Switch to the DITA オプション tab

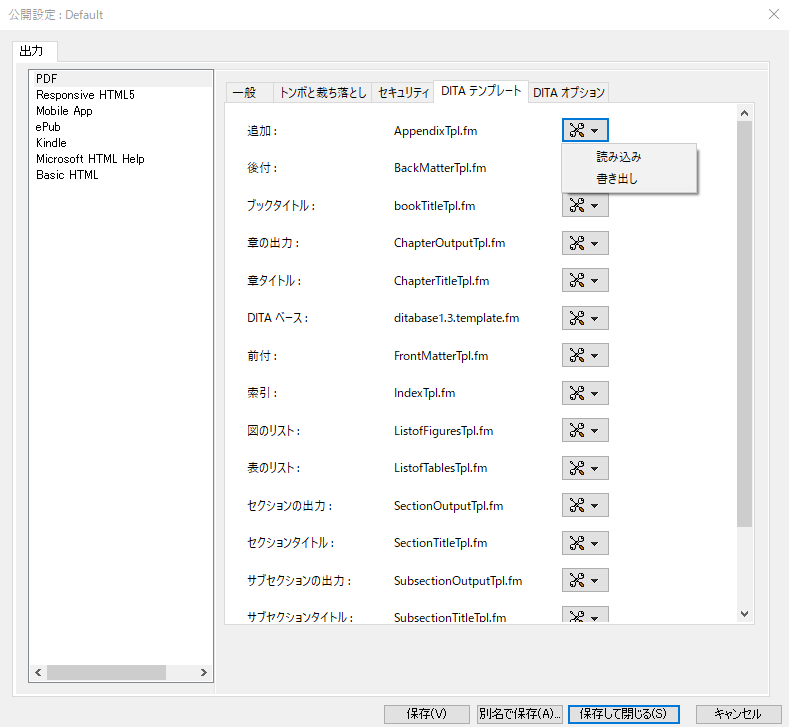[568, 93]
